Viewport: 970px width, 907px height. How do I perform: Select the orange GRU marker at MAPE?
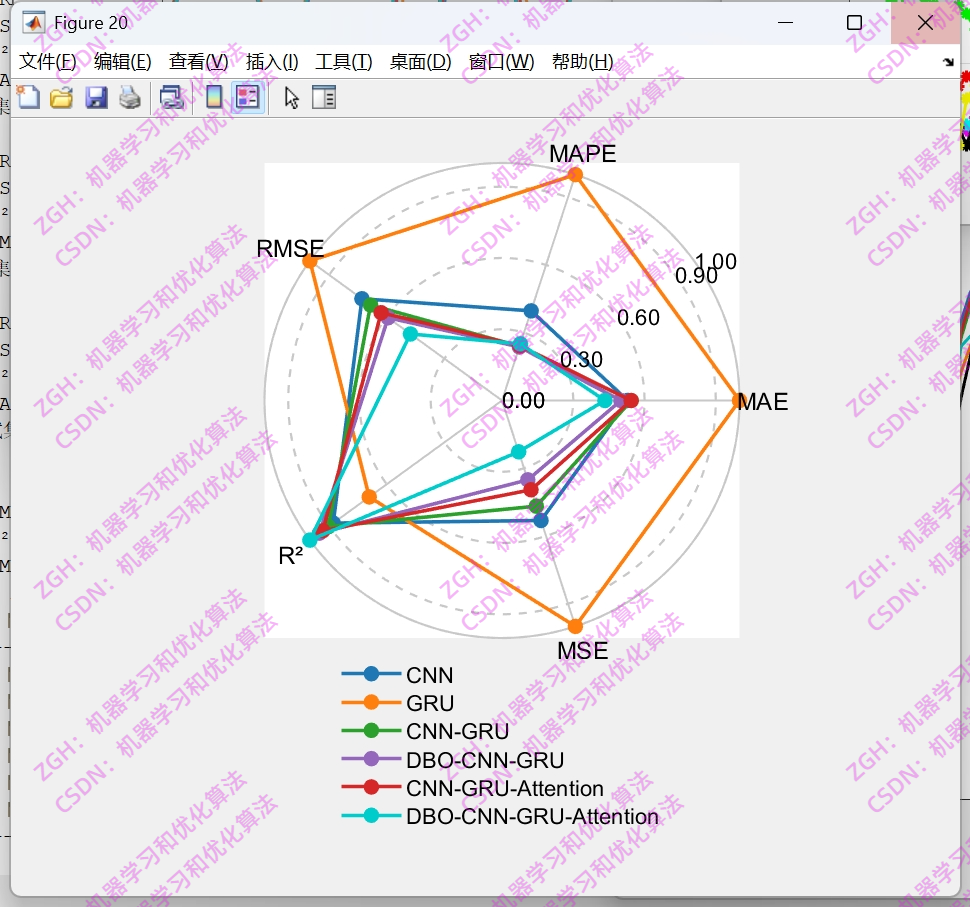[x=575, y=174]
